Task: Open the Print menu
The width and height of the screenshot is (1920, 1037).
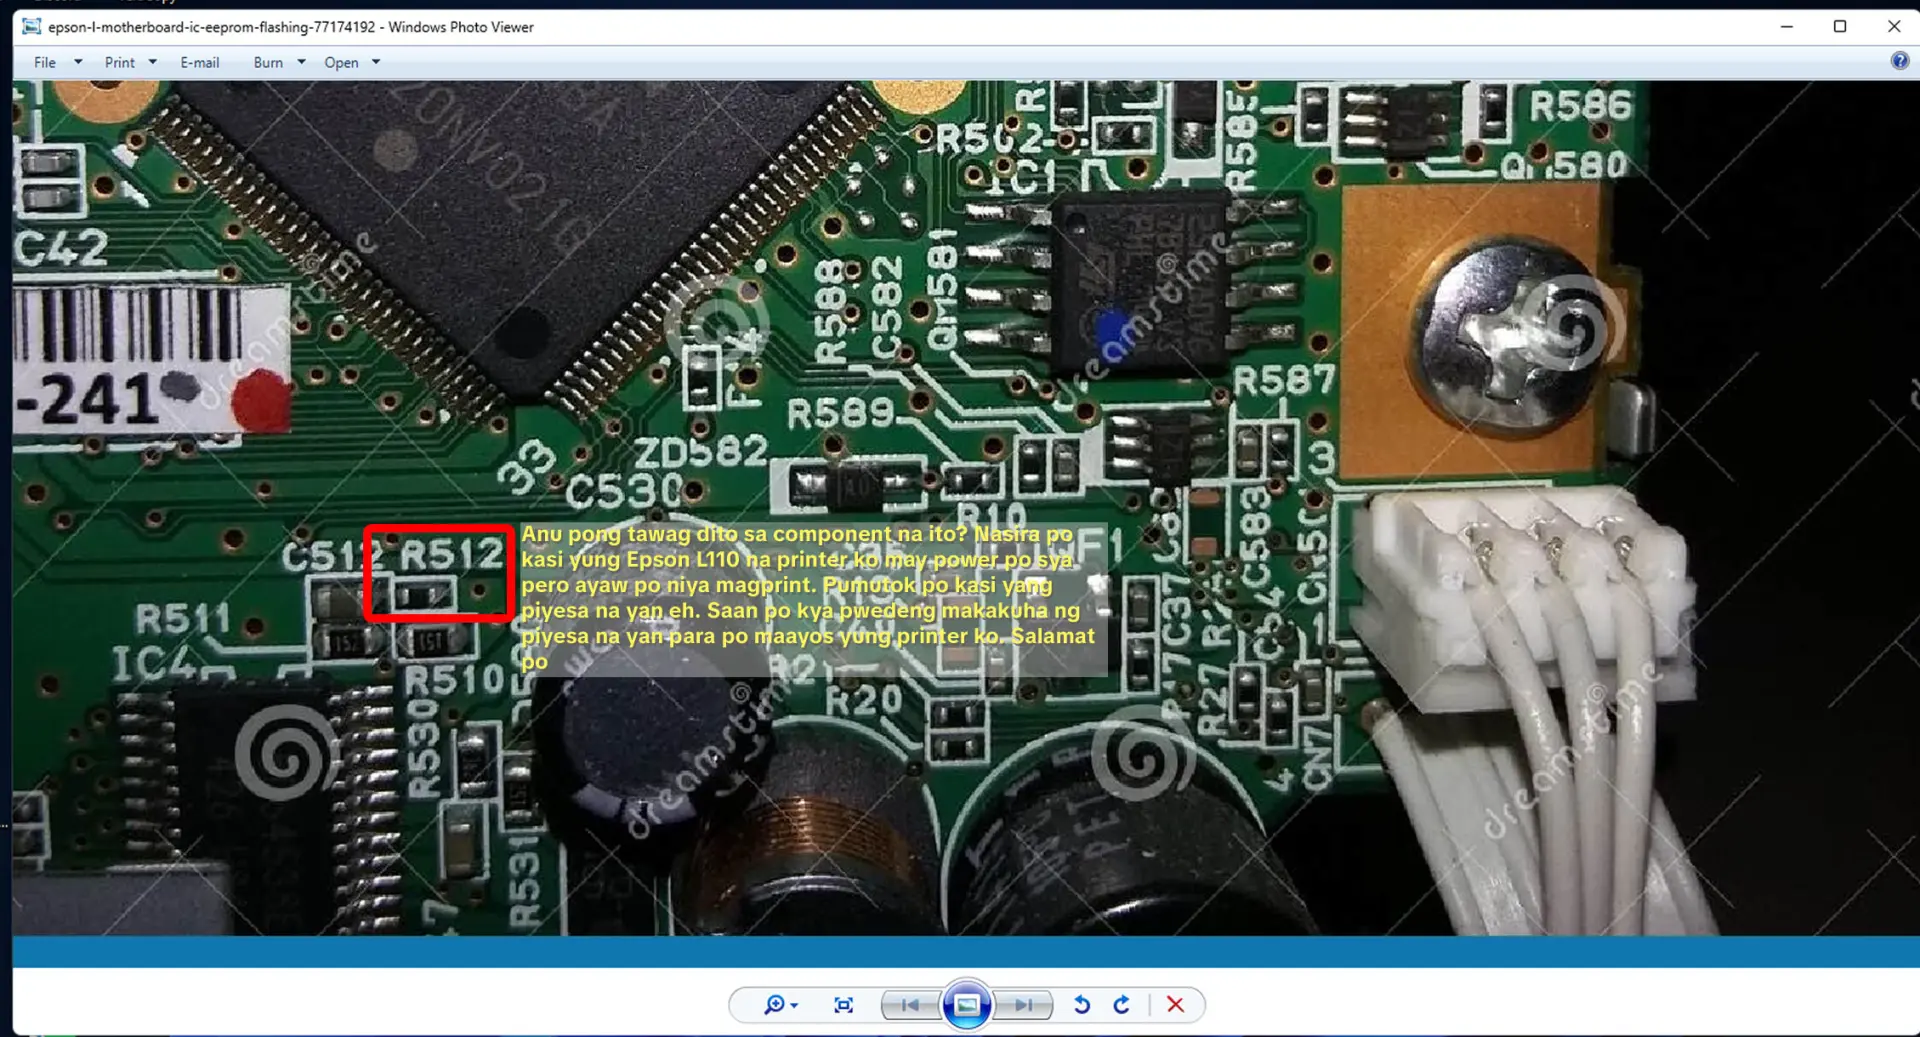Action: pos(119,62)
